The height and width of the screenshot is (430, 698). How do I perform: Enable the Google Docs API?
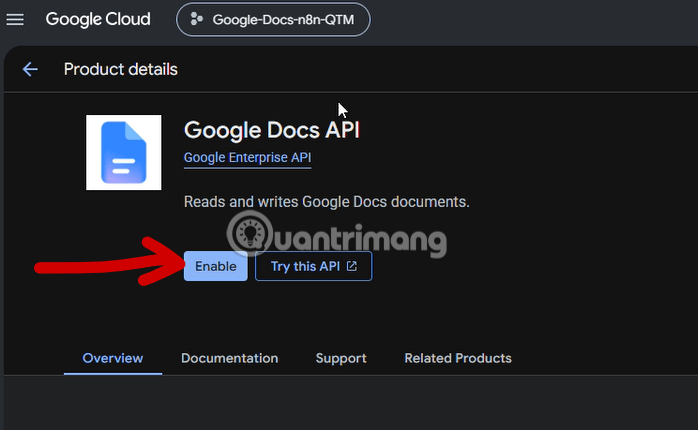[x=215, y=266]
